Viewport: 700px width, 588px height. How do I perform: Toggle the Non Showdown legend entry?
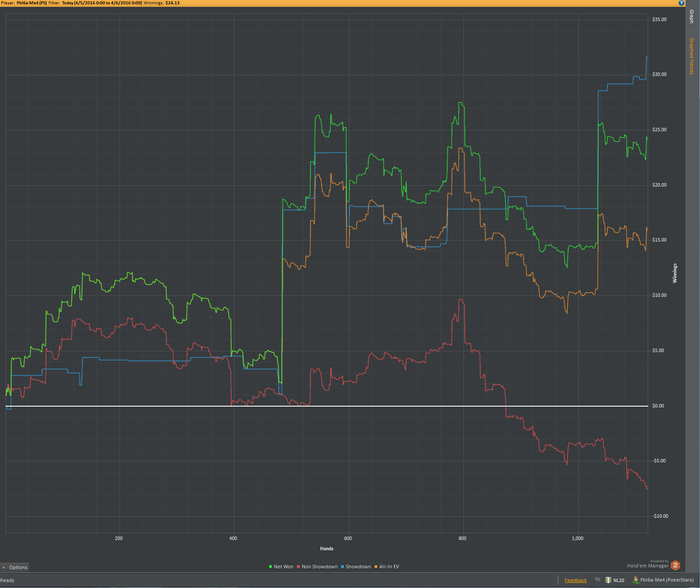pyautogui.click(x=317, y=567)
